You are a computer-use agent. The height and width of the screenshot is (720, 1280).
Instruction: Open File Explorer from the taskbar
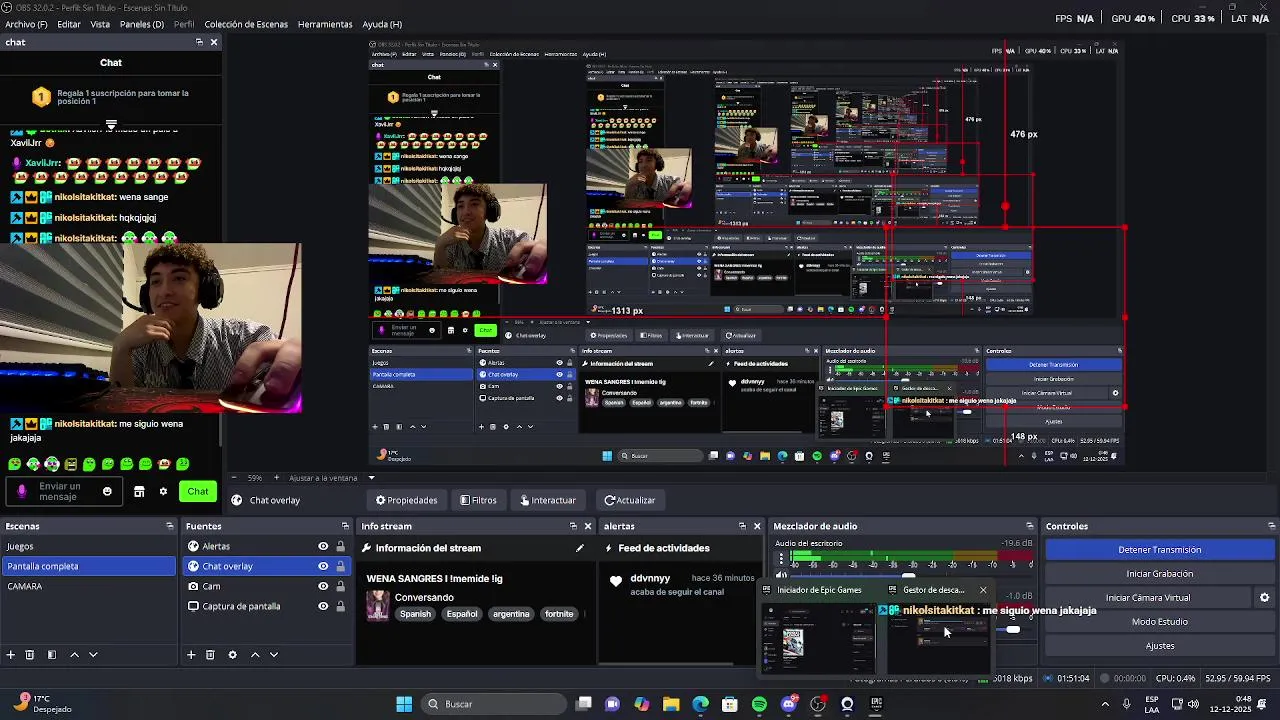671,704
